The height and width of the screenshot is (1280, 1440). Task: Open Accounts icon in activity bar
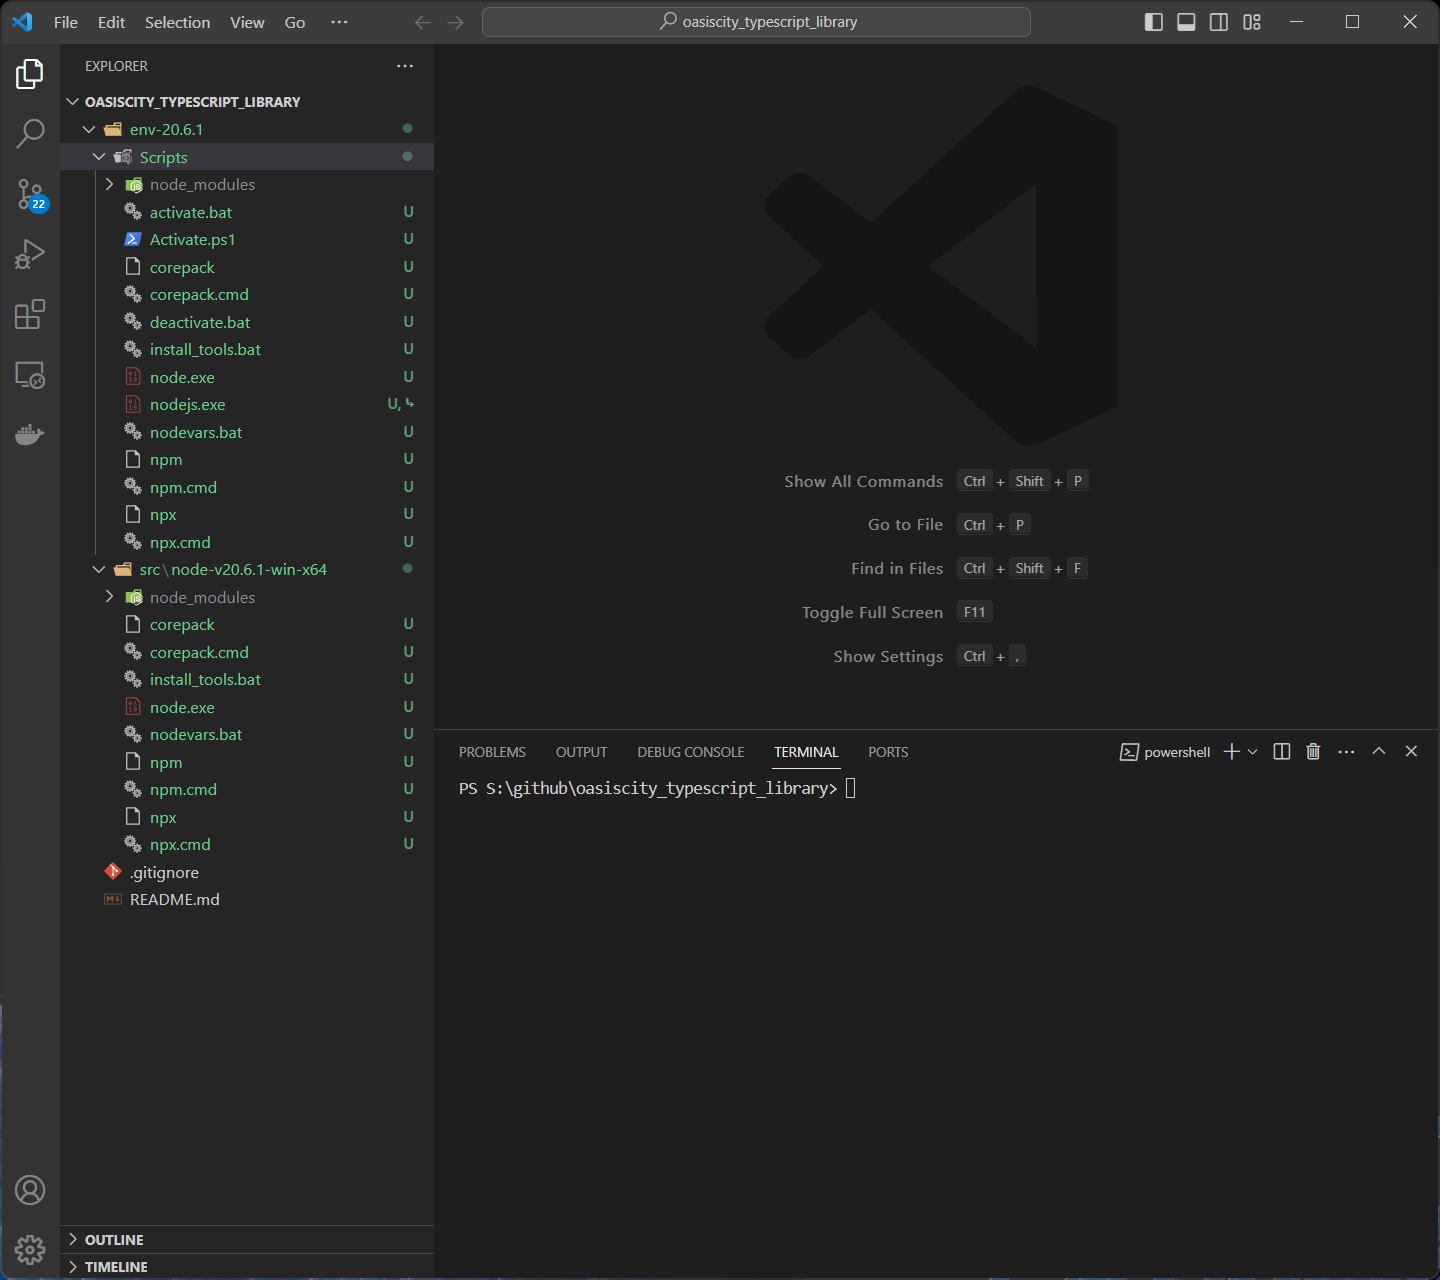(x=30, y=1190)
